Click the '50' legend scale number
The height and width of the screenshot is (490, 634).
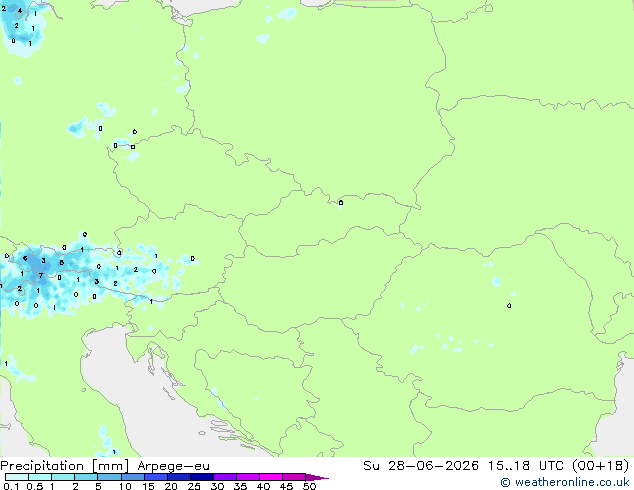coord(310,486)
